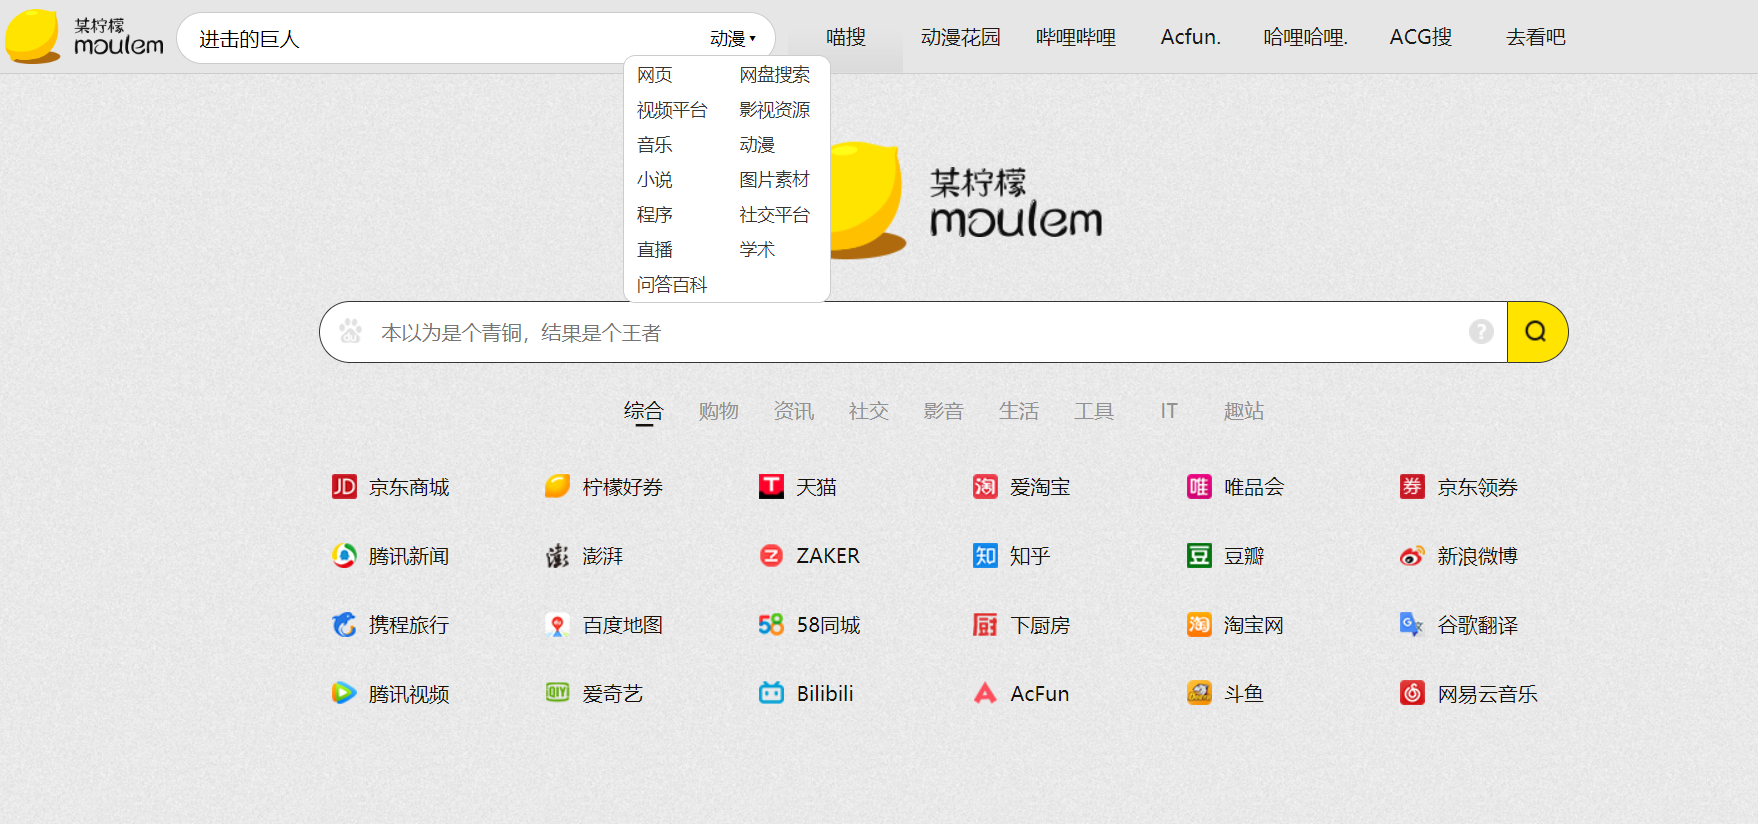This screenshot has width=1758, height=824.
Task: Open the 去看吧 link in top bar
Action: (1536, 38)
